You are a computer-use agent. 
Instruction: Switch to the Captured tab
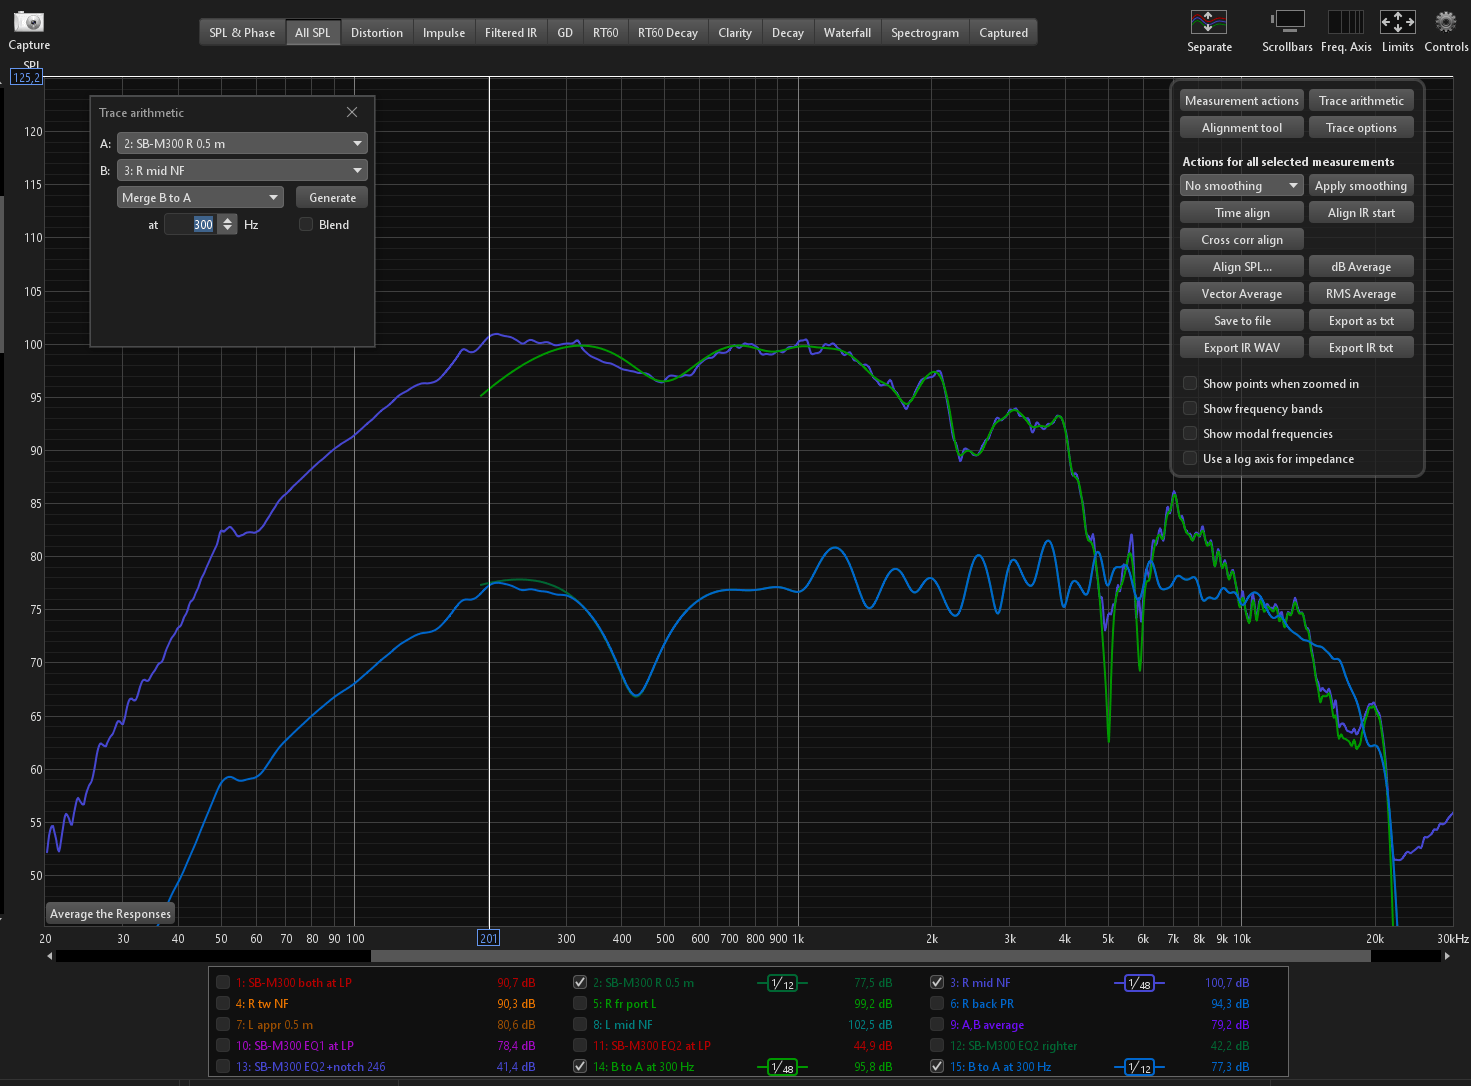tap(1003, 32)
